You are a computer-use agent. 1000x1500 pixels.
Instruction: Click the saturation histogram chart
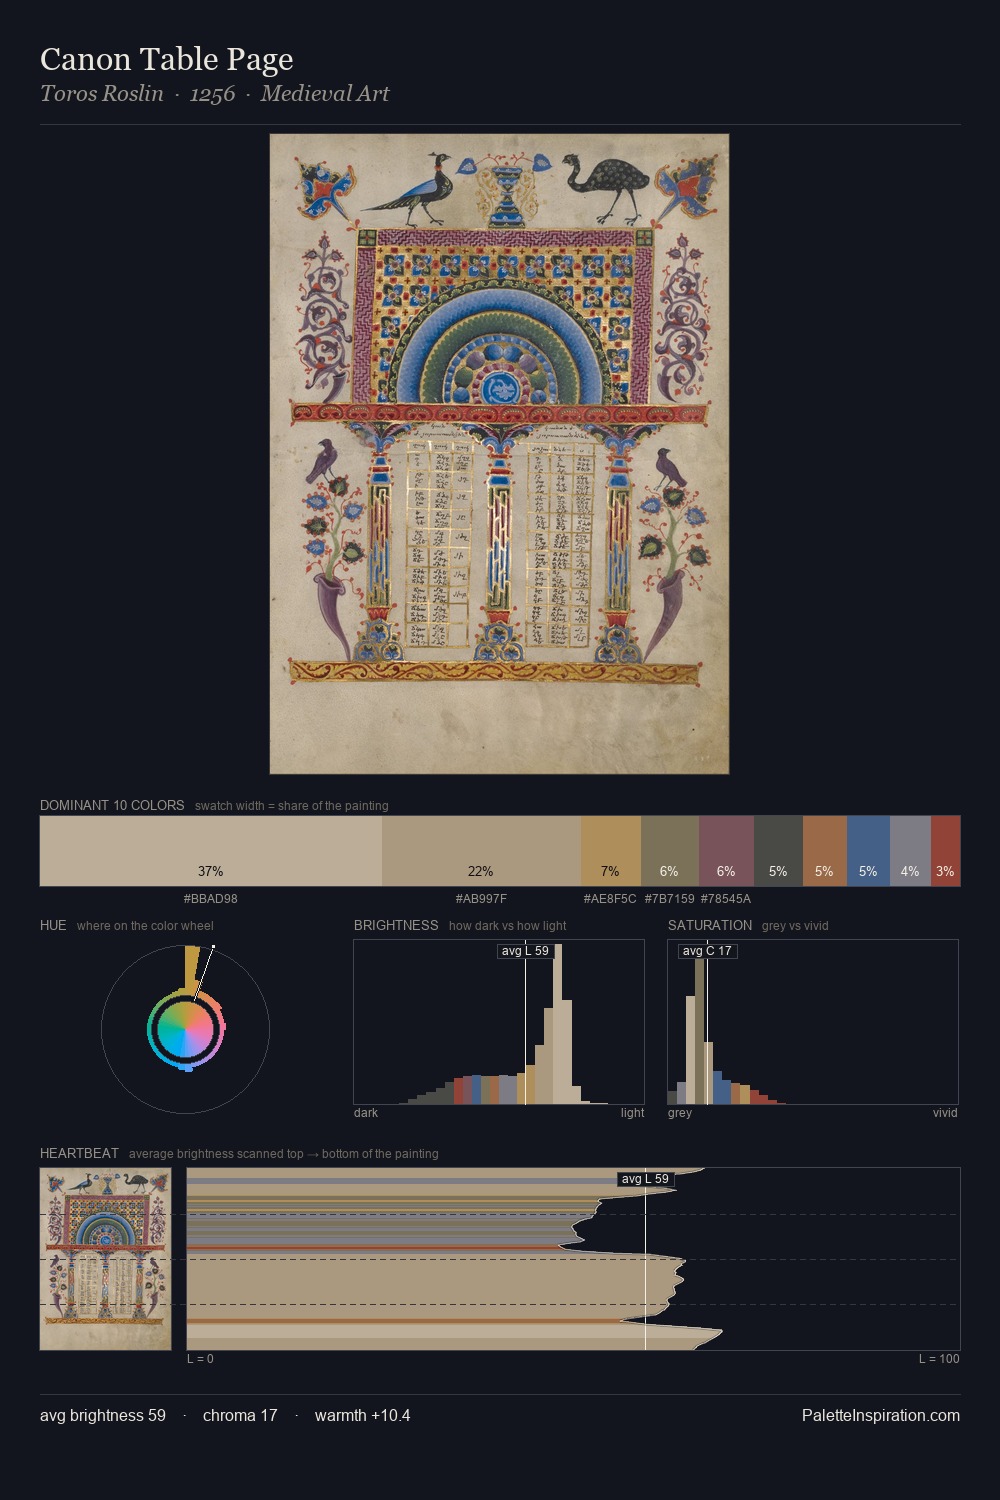pos(813,1022)
